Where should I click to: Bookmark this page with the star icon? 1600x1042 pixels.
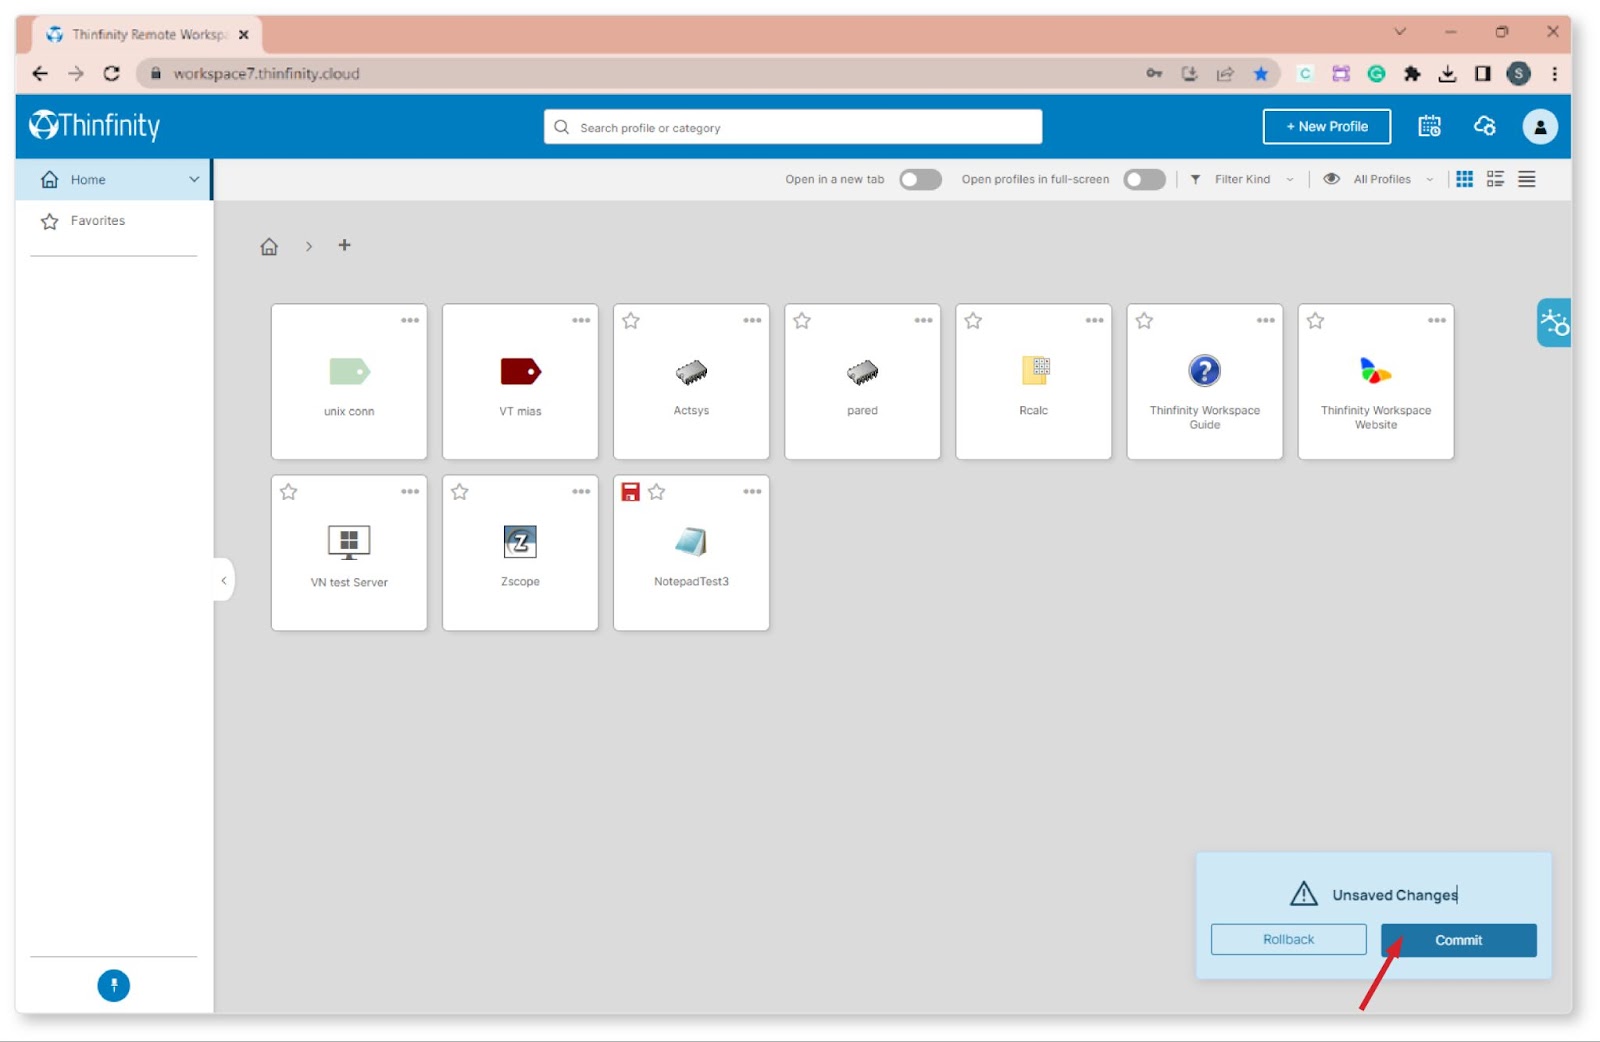(1261, 73)
